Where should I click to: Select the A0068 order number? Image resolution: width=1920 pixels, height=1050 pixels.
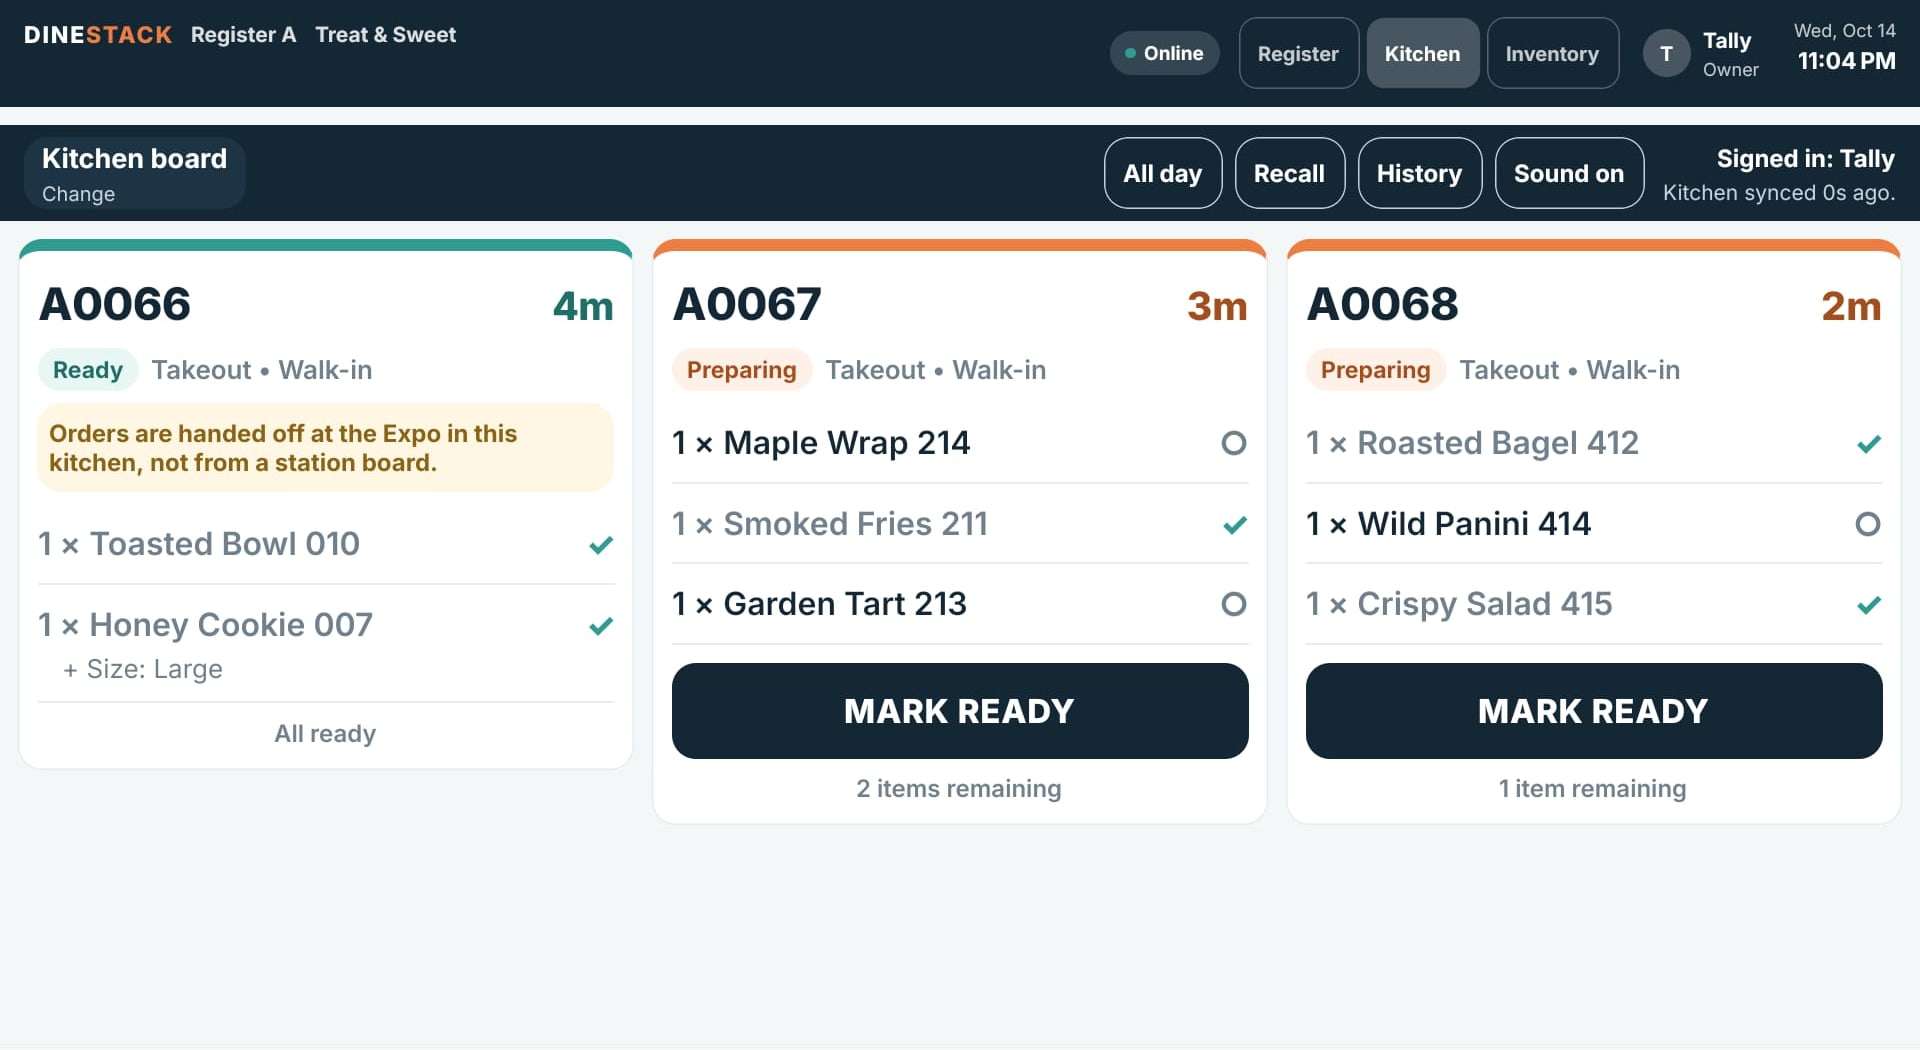[1383, 304]
